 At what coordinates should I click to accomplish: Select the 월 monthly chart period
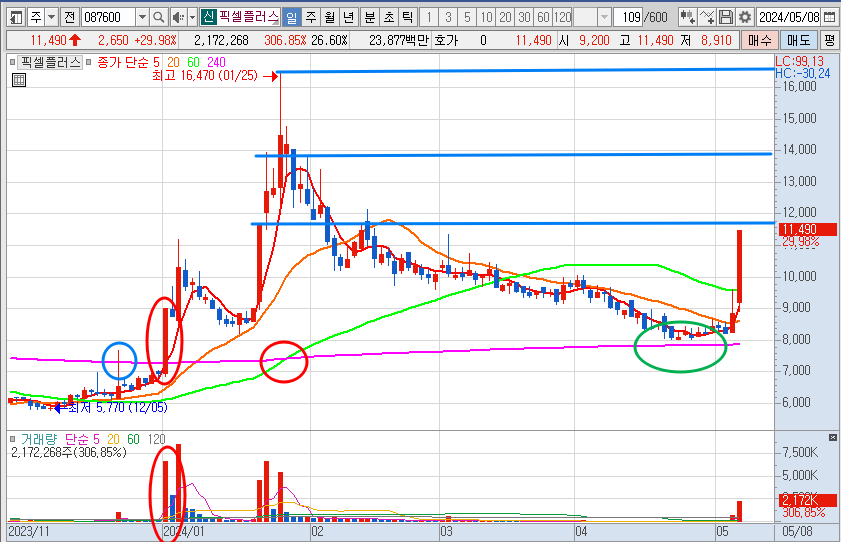coord(329,18)
